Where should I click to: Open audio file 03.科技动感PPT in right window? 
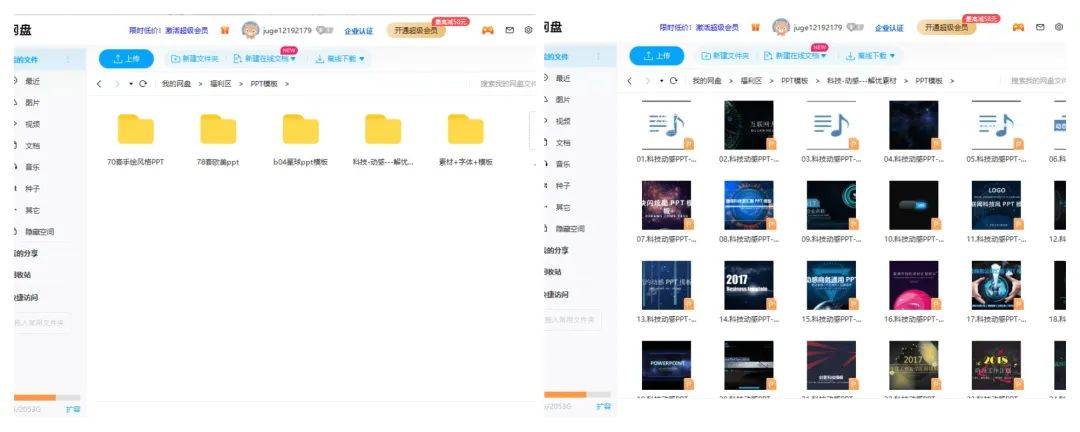831,125
